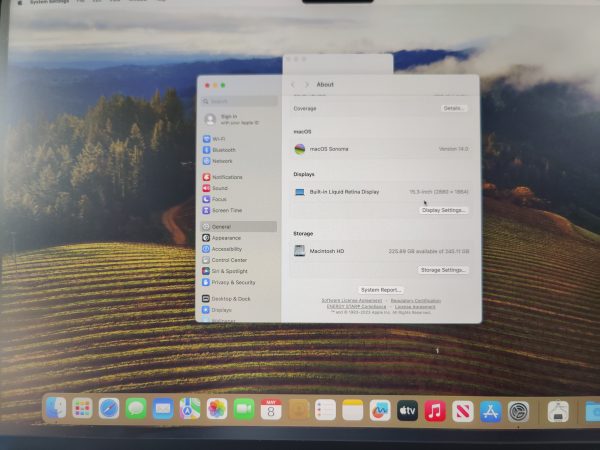
Task: Open Photos app in the Dock
Action: [x=217, y=409]
